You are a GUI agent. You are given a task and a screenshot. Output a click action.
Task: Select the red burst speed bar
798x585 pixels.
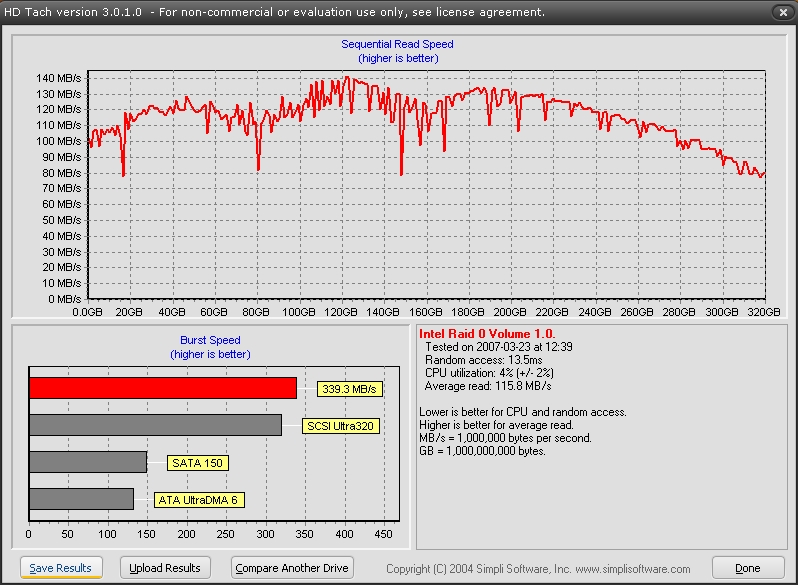(x=163, y=388)
